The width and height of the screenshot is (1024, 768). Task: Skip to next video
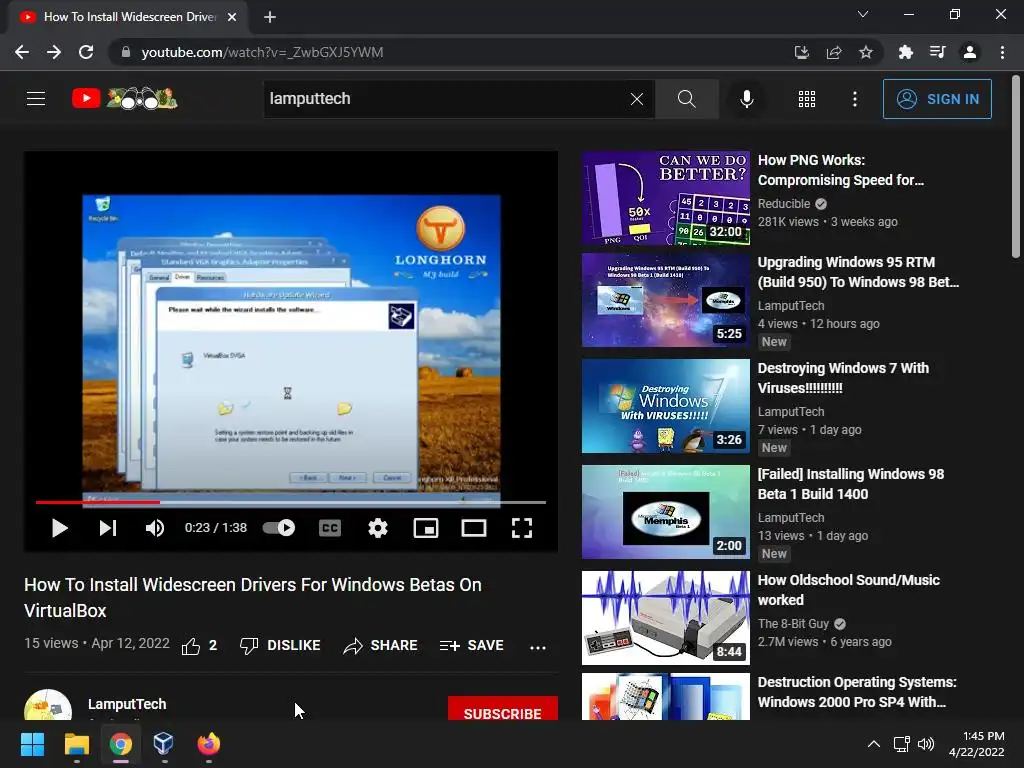(108, 528)
